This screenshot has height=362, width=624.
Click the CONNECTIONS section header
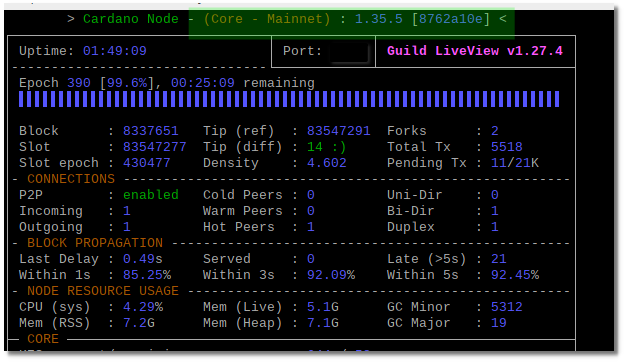click(x=71, y=179)
